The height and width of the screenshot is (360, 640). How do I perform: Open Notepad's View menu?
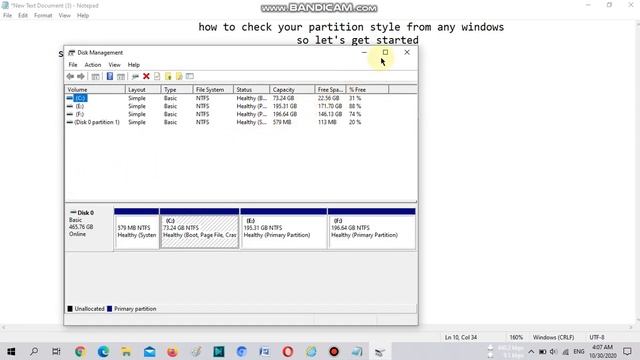click(64, 16)
